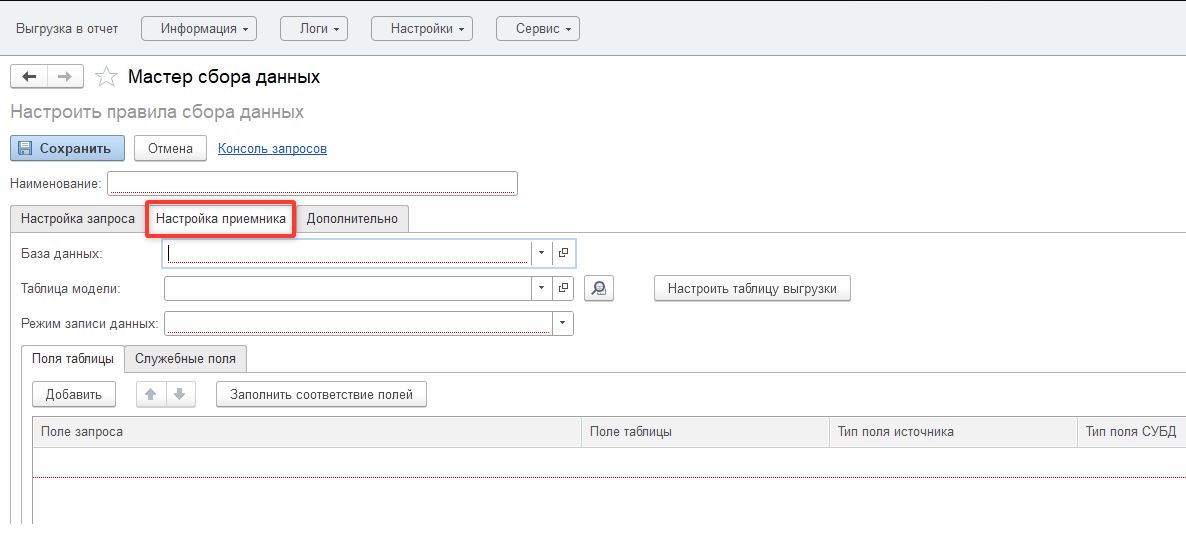Screen dimensions: 1186x534
Task: Click Заполнить соответствие полей button
Action: (321, 394)
